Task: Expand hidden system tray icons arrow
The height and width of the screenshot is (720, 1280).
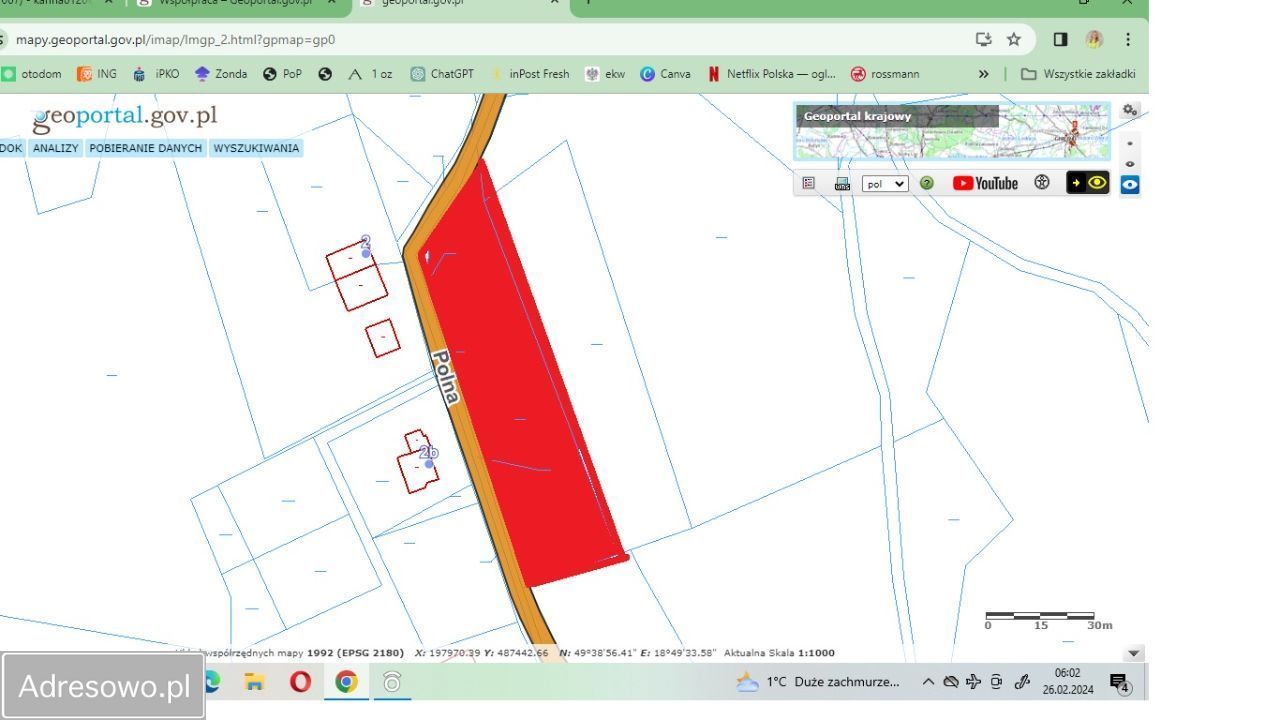Action: point(928,682)
